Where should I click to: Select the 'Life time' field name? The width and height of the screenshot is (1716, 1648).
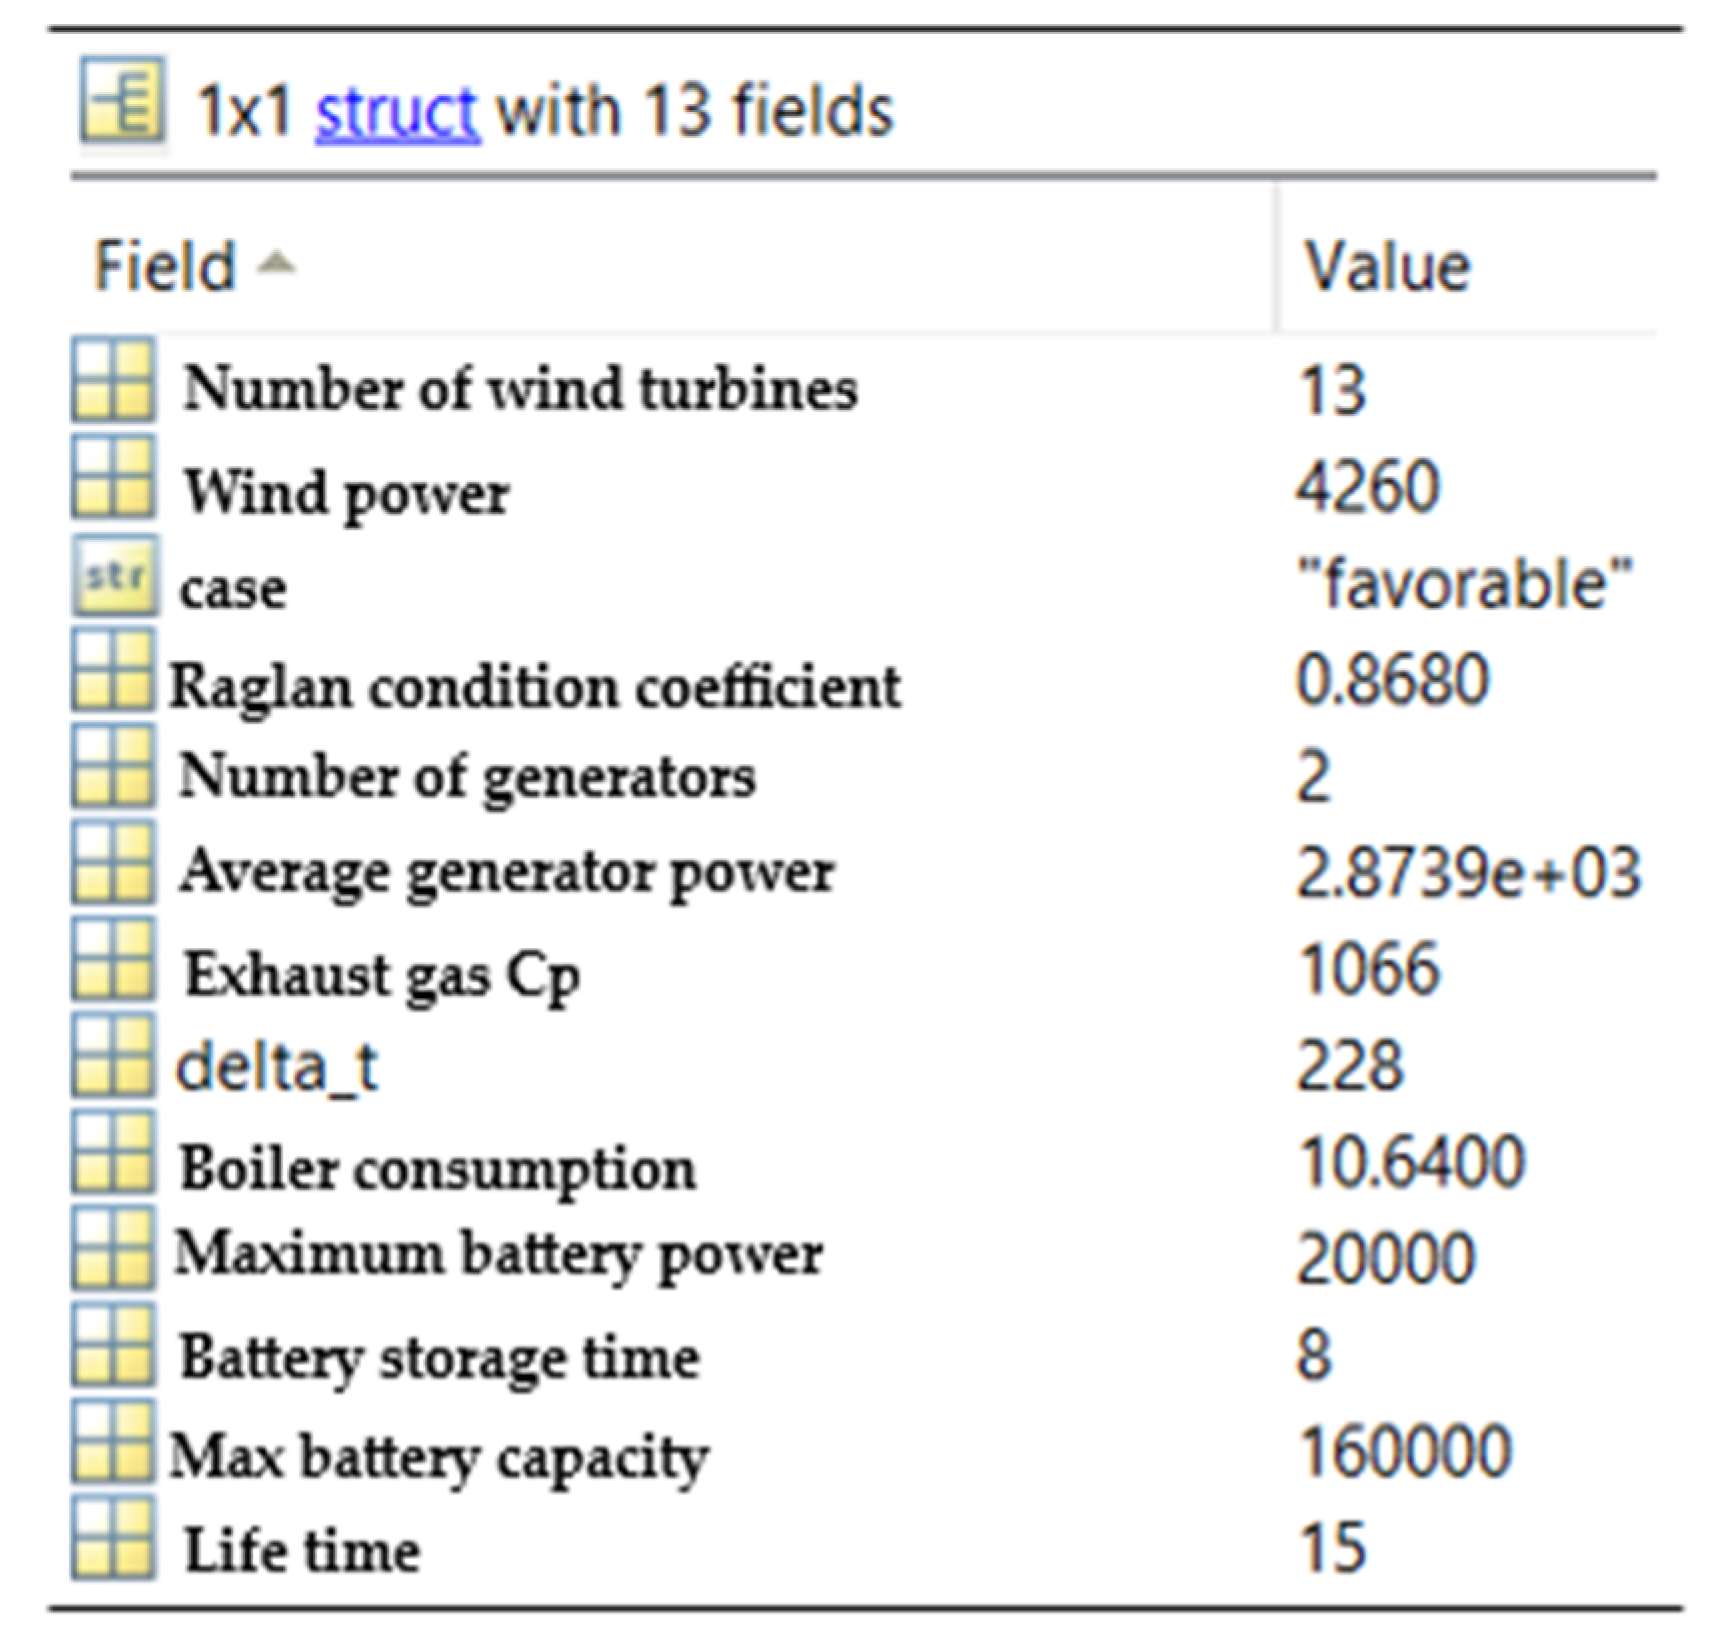302,1551
